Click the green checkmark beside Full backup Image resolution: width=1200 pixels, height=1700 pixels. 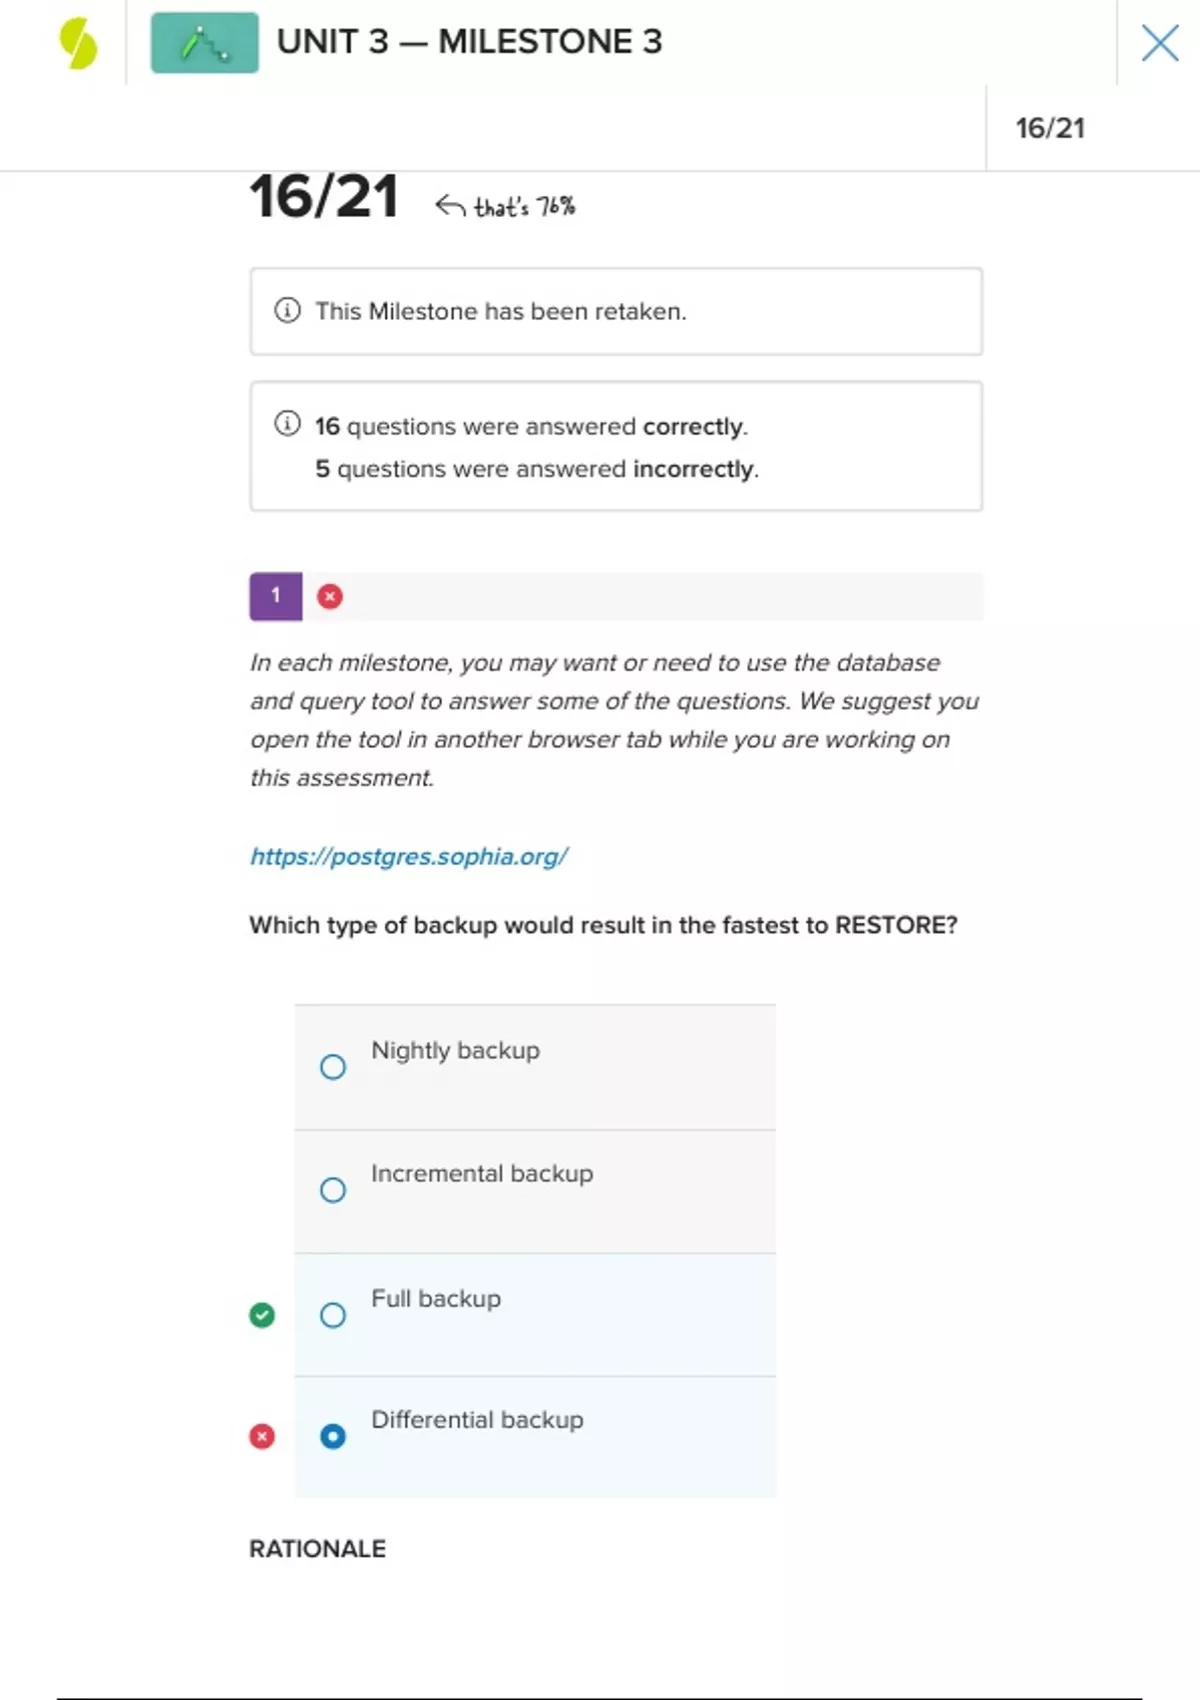tap(262, 1315)
